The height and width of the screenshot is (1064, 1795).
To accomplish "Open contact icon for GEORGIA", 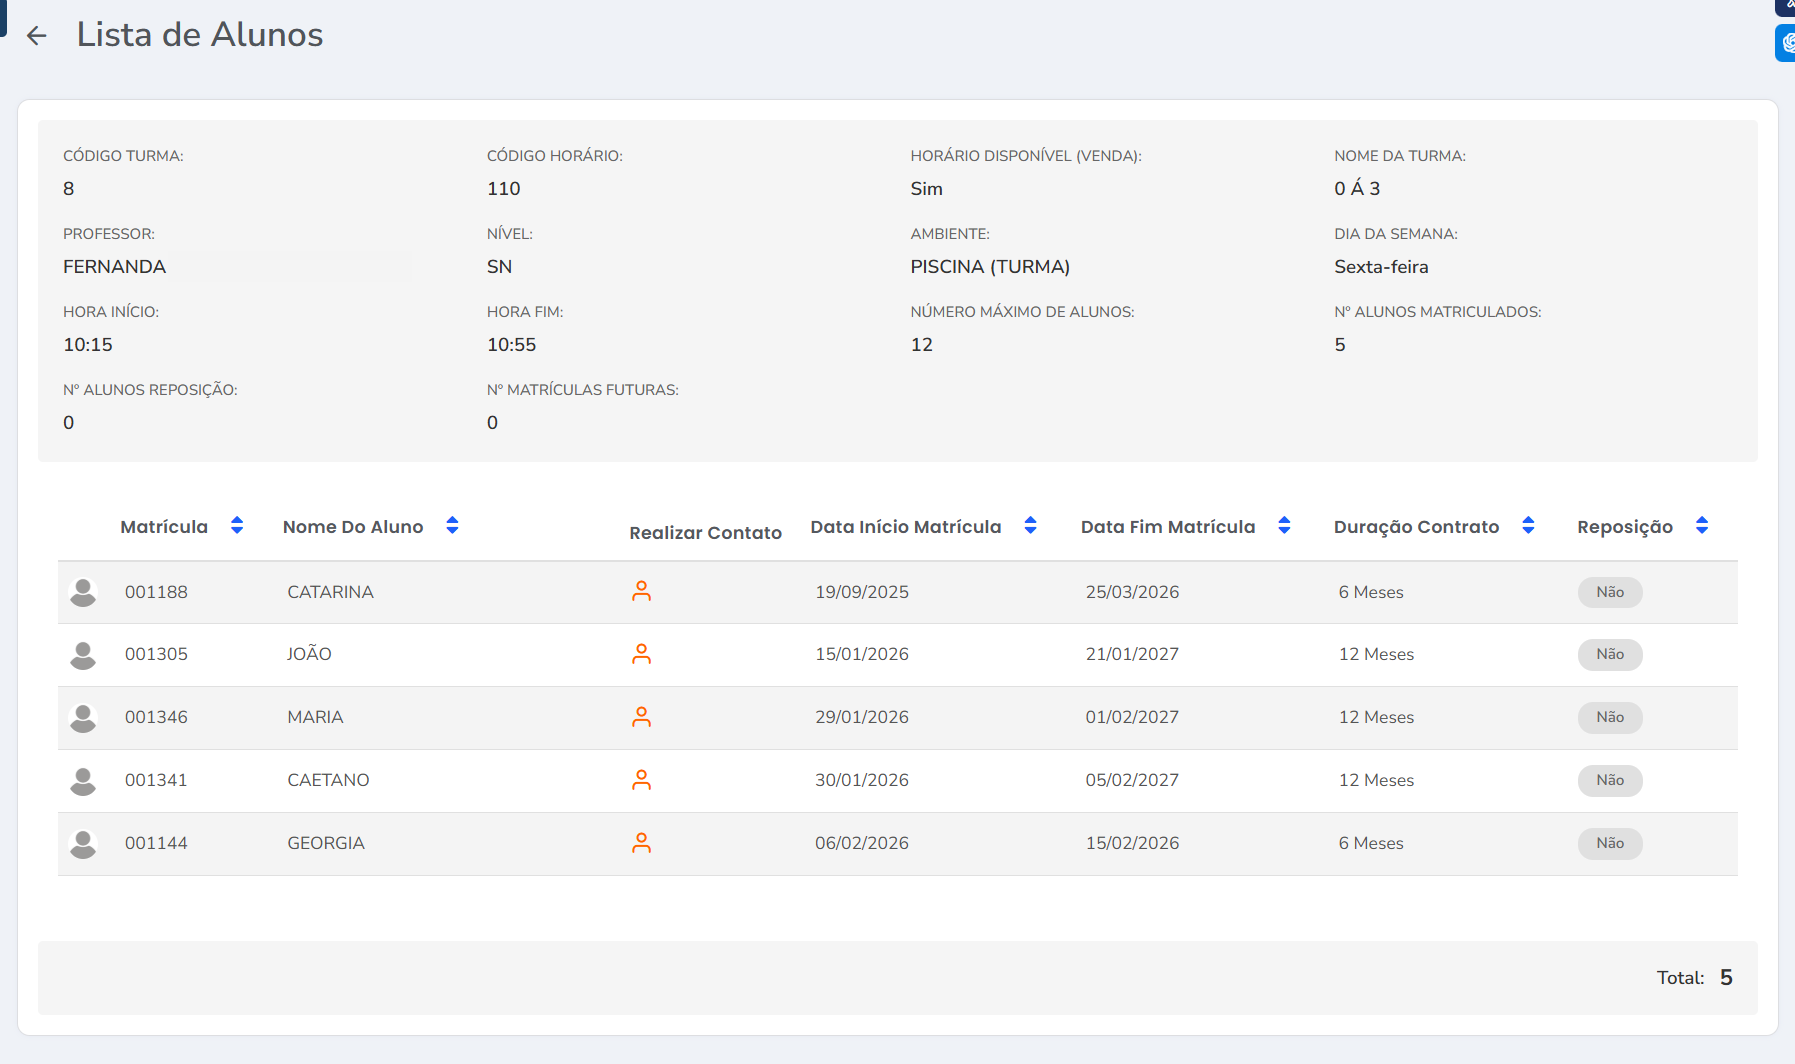I will (x=641, y=843).
